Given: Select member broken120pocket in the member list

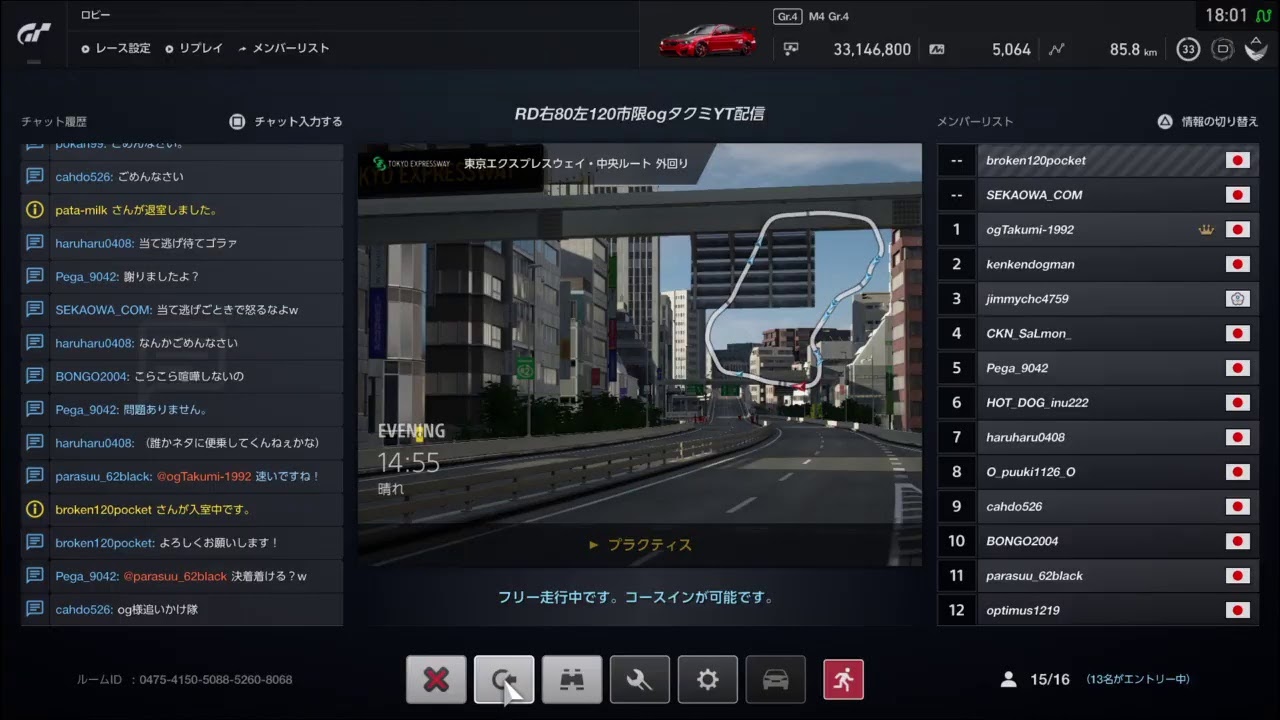Looking at the screenshot, I should [1098, 160].
